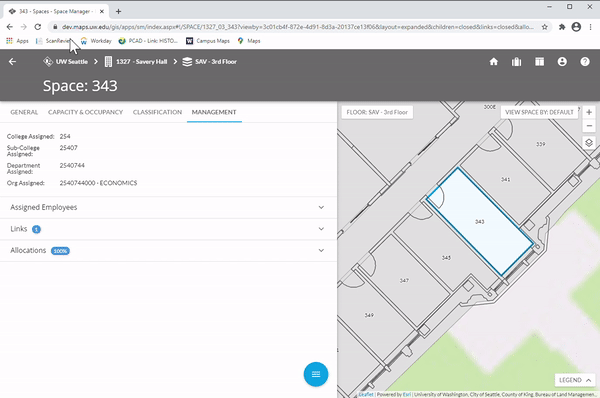Select room 339 on the map

(x=540, y=144)
